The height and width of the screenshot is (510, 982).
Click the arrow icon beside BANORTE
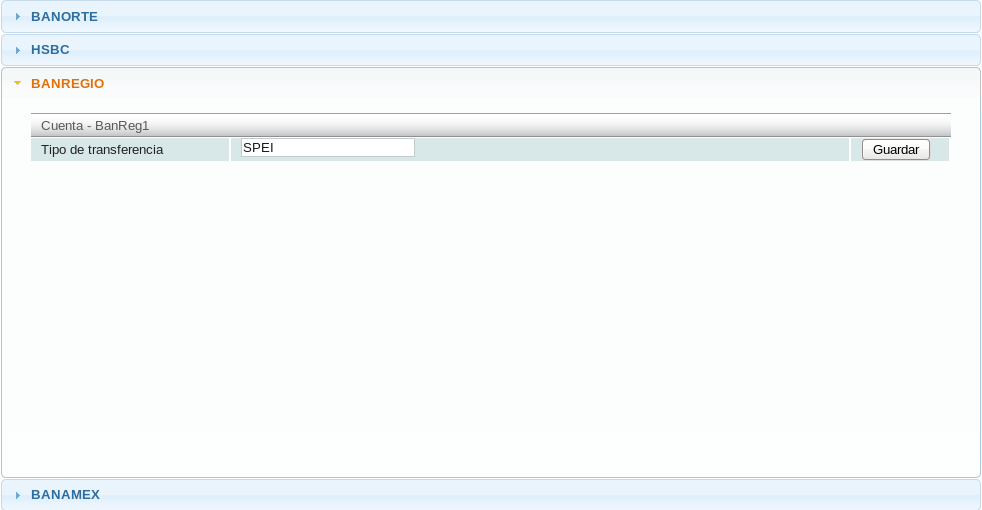coord(17,17)
